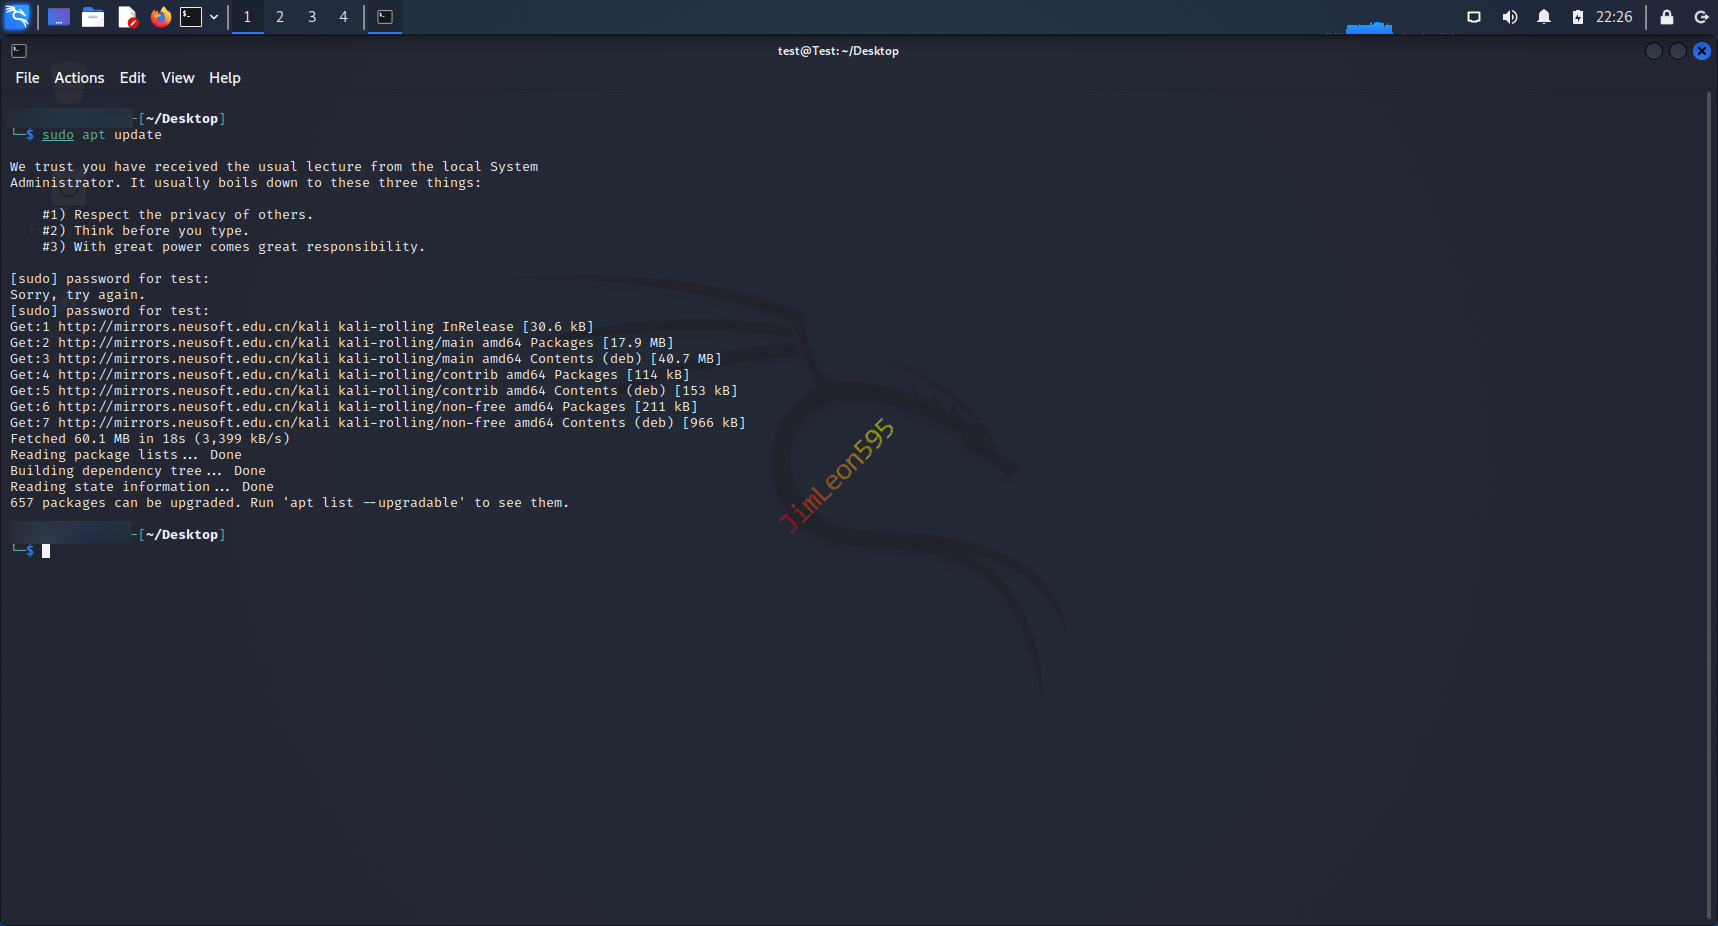Launch the text editor from the panel

point(127,17)
